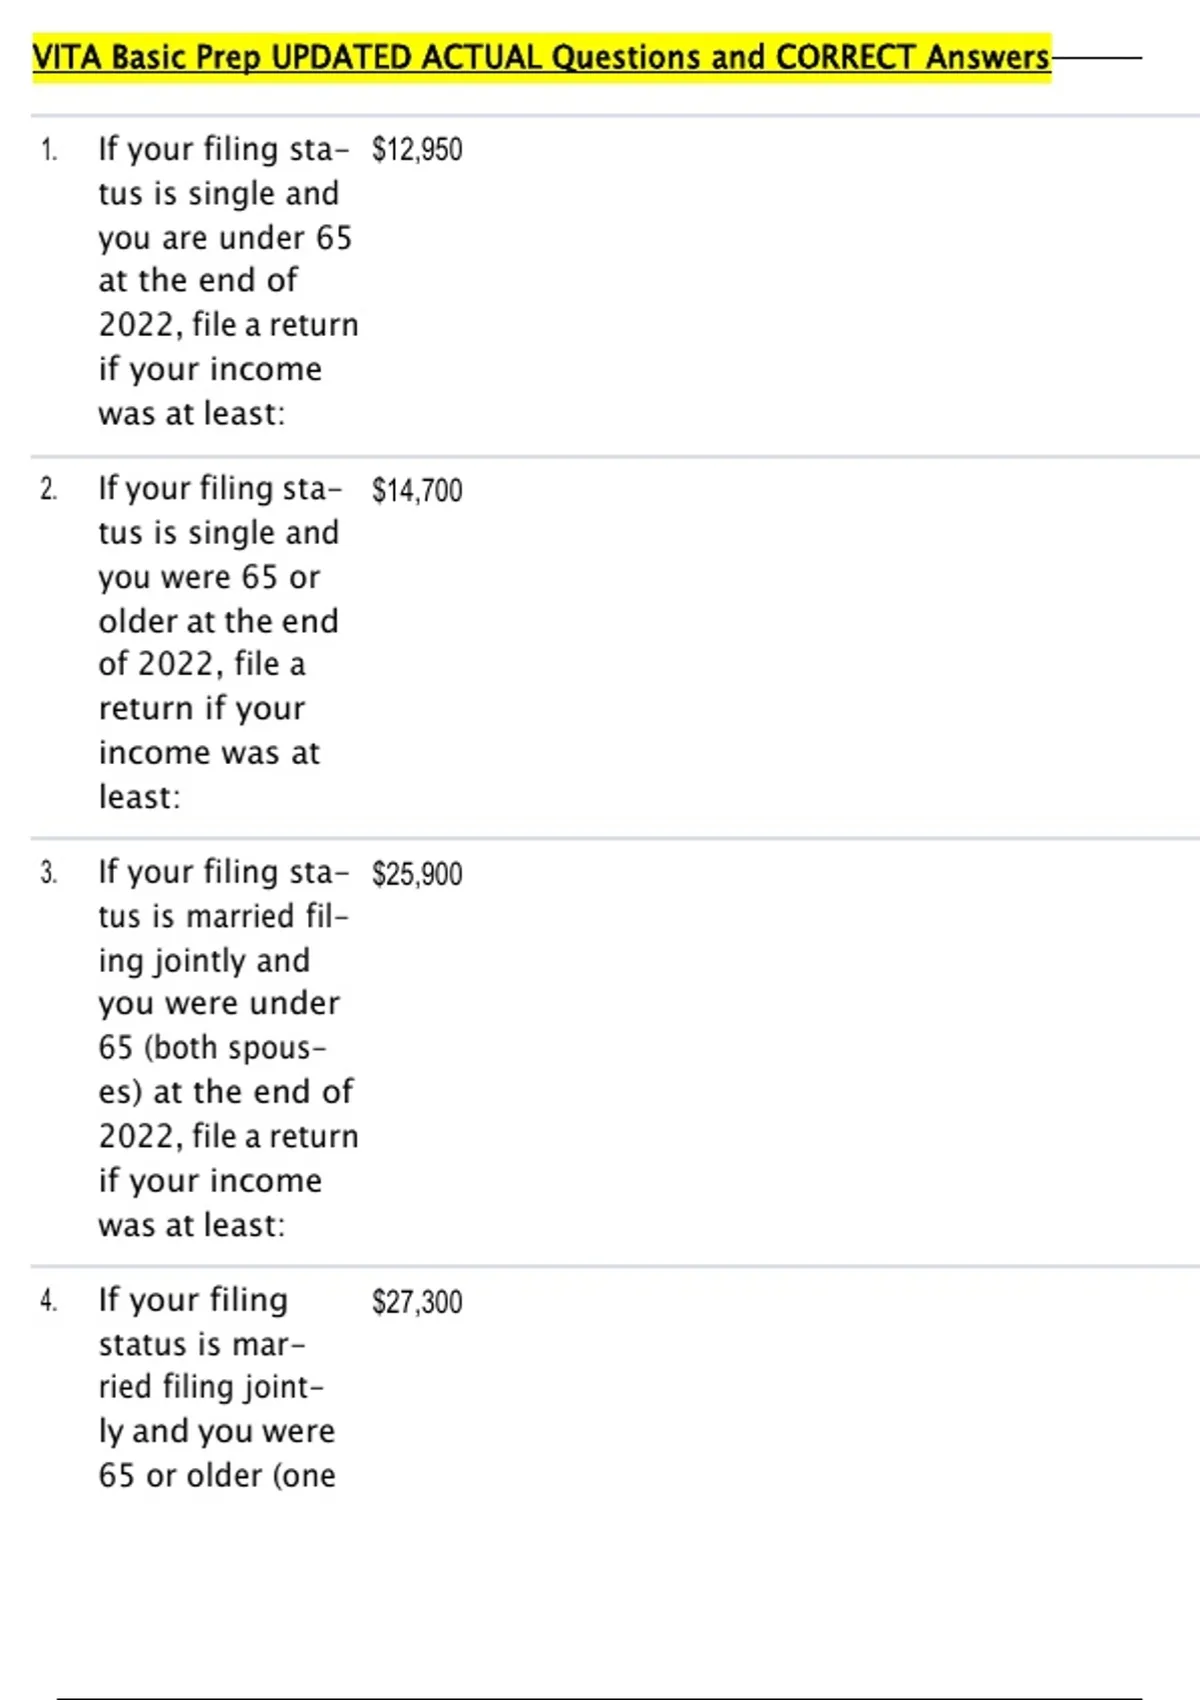Click the yellow highlighted VITA Basic Prep title
The image size is (1200, 1700).
pos(541,57)
